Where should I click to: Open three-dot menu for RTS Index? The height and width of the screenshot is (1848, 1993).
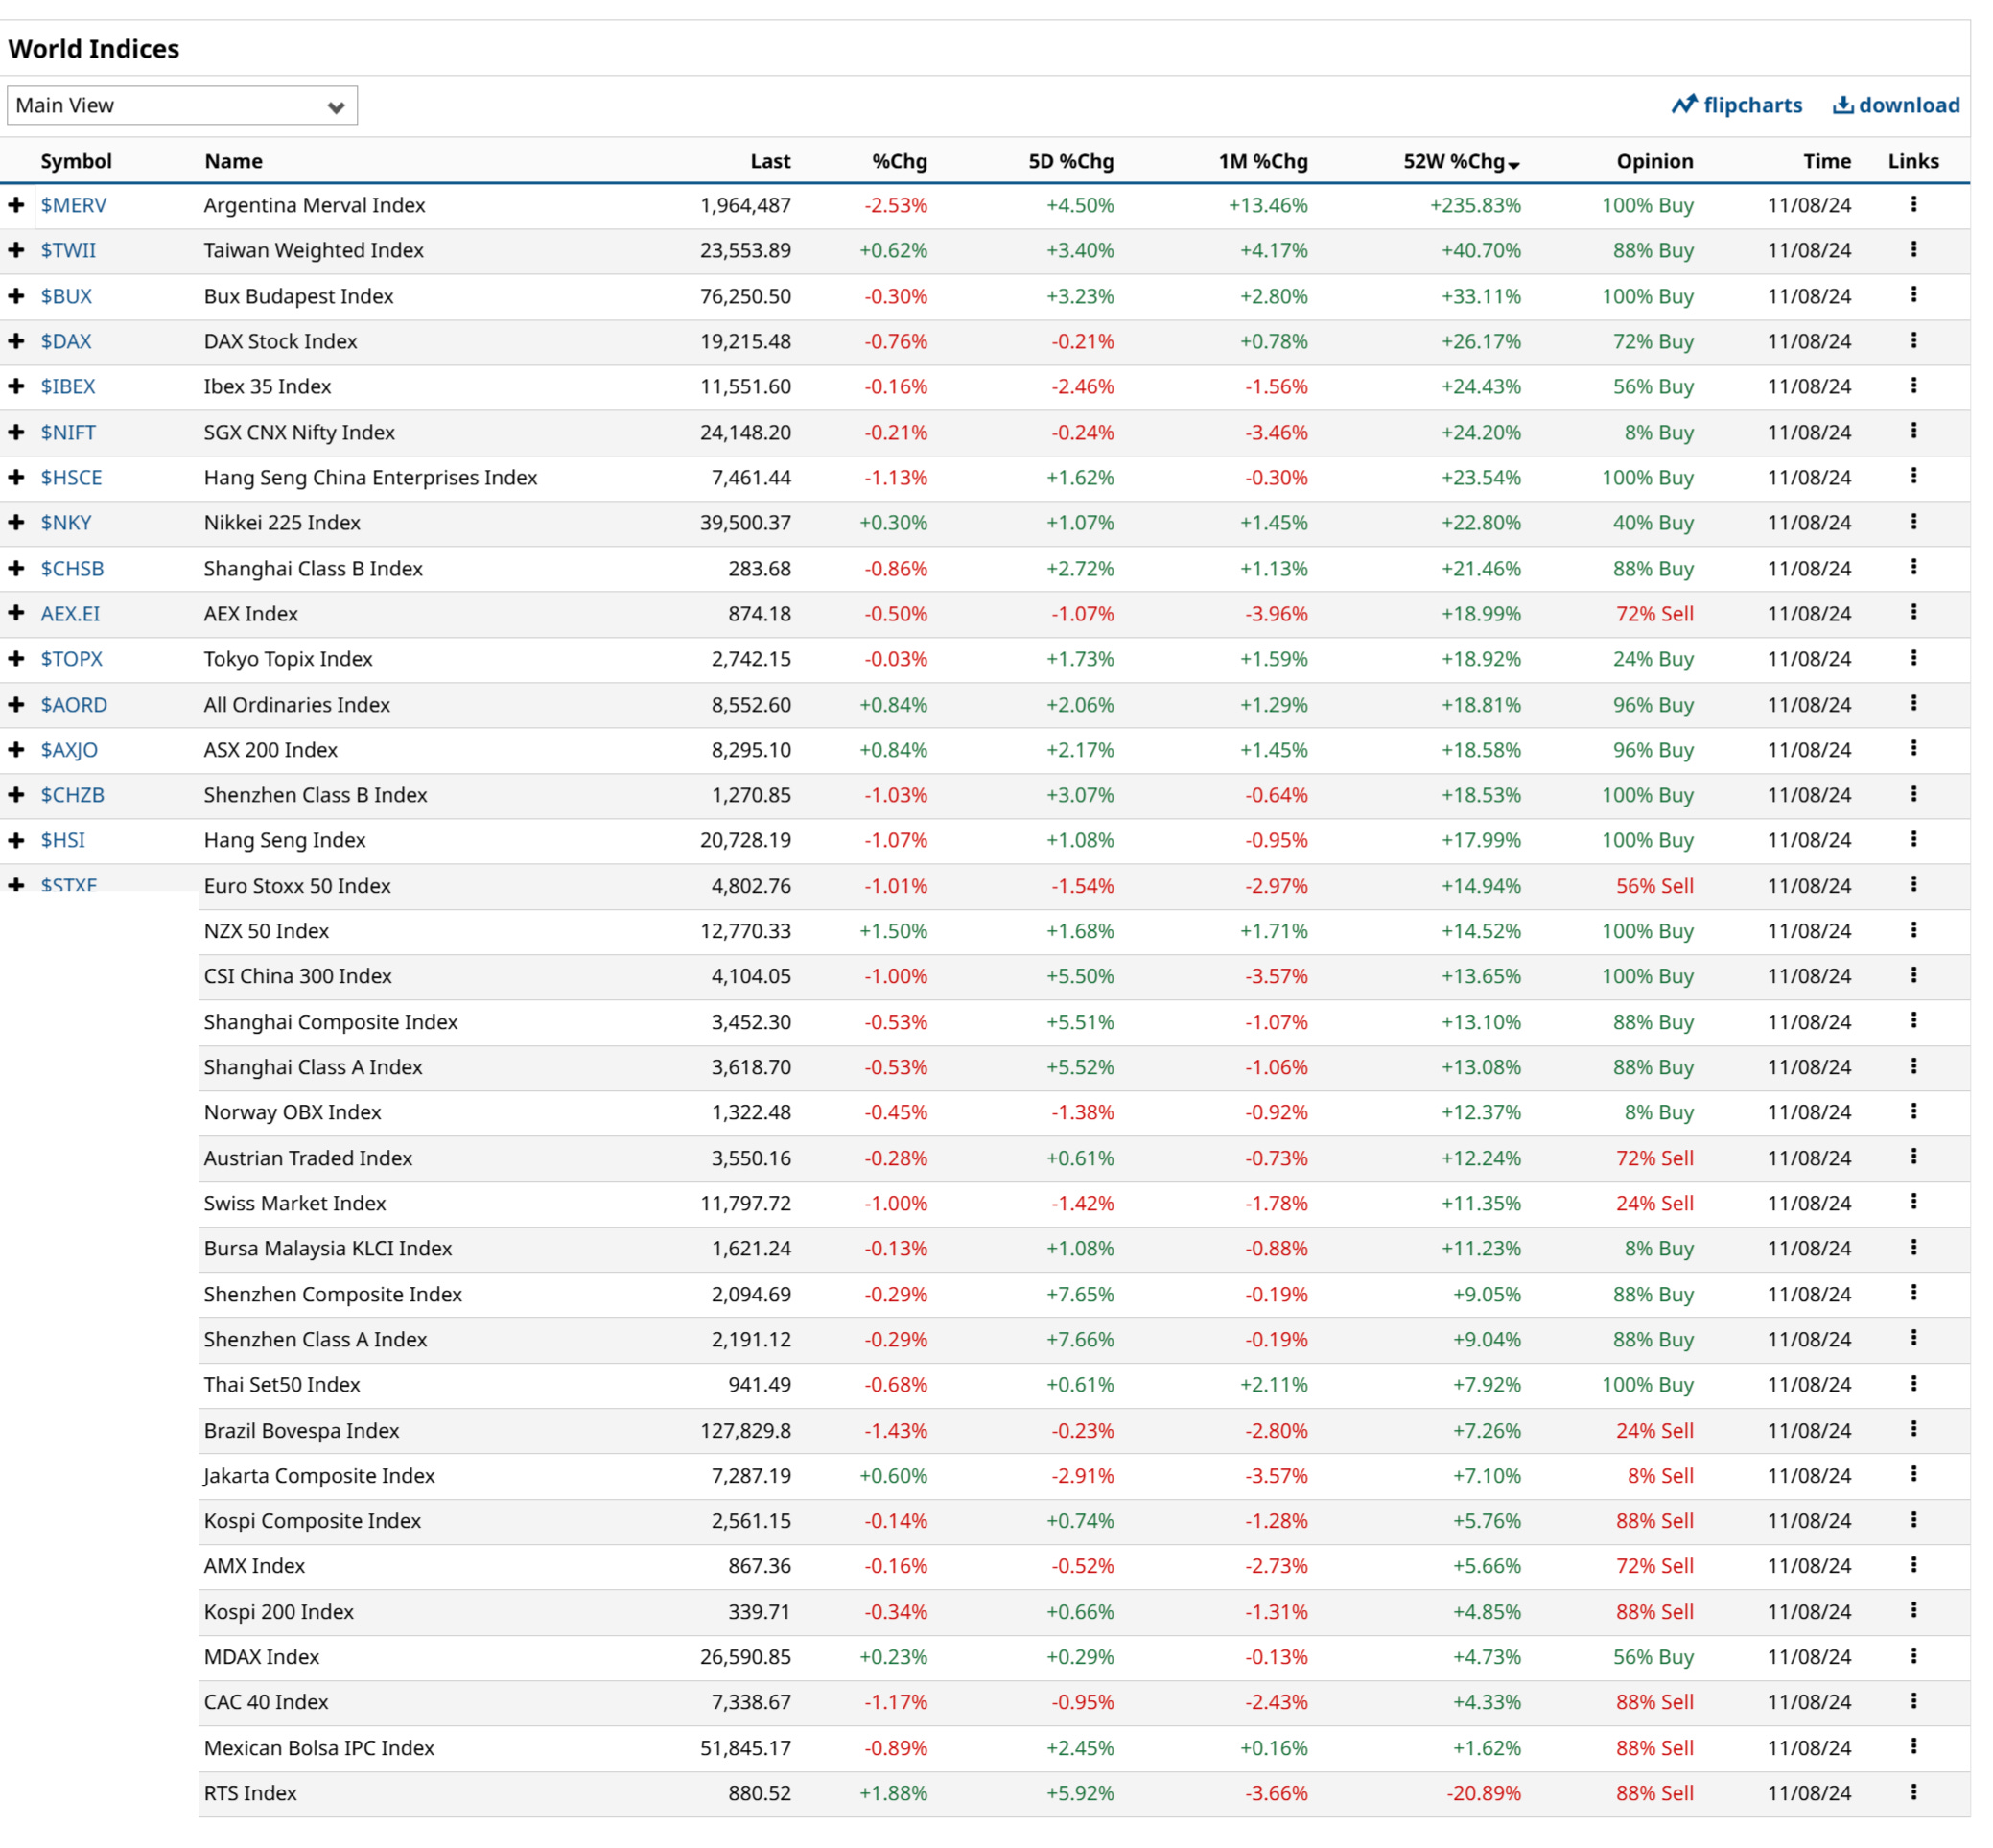[x=1912, y=1791]
